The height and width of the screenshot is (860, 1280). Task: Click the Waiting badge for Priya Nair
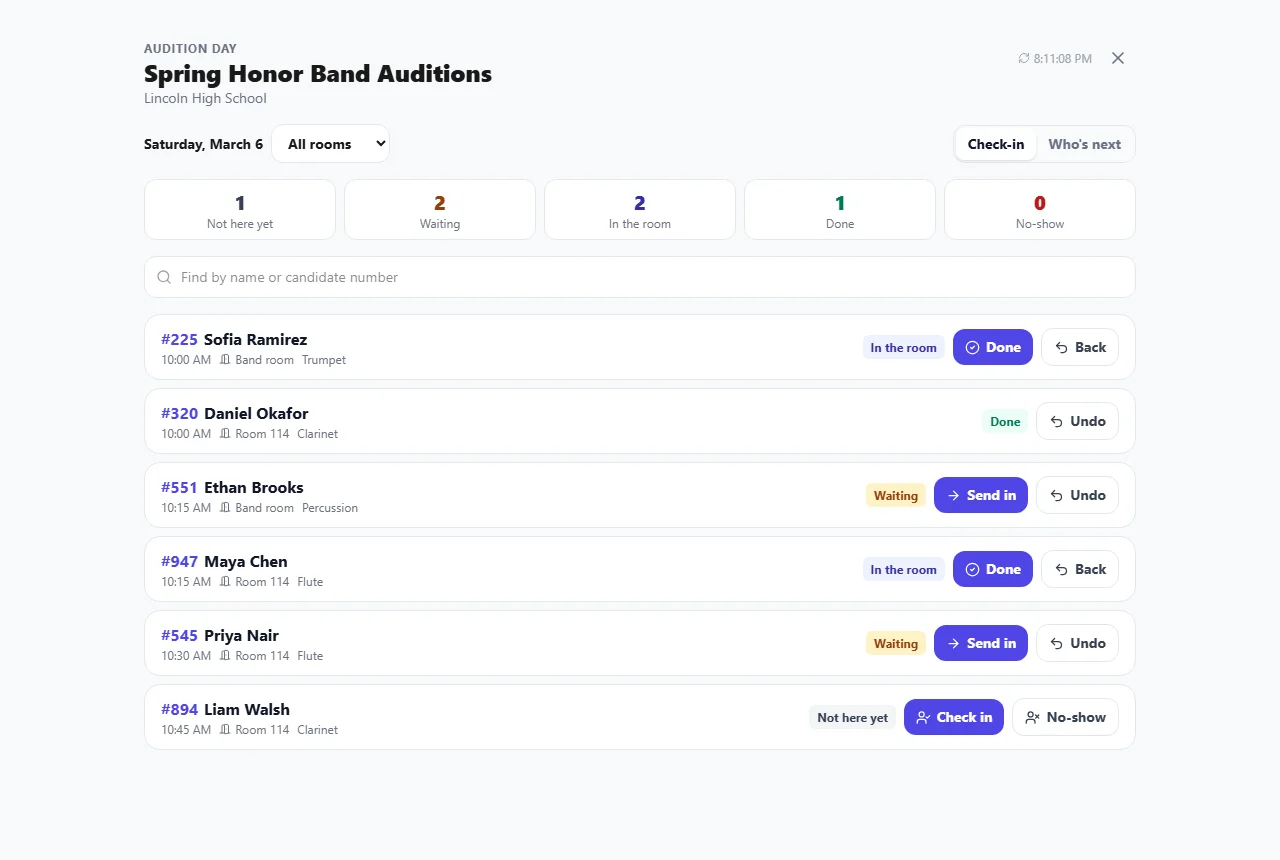(896, 644)
